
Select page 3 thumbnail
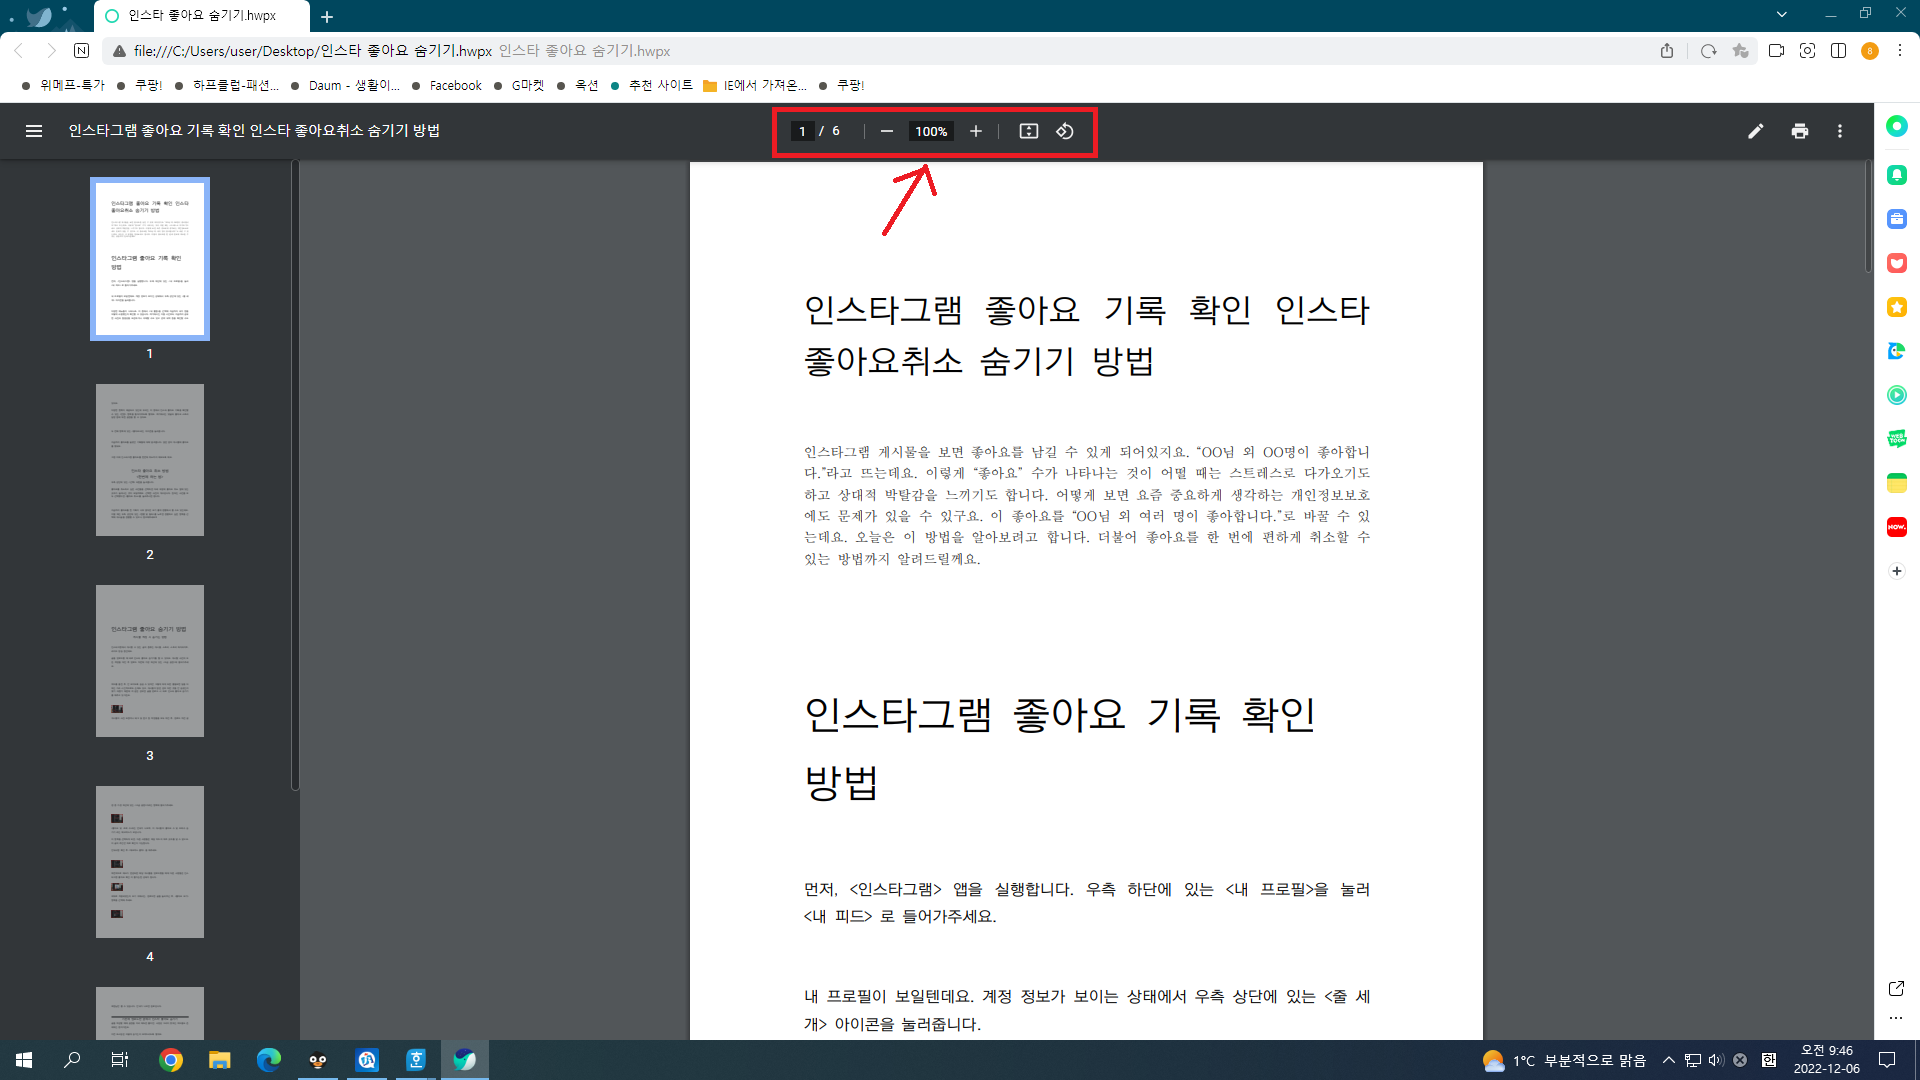(150, 661)
